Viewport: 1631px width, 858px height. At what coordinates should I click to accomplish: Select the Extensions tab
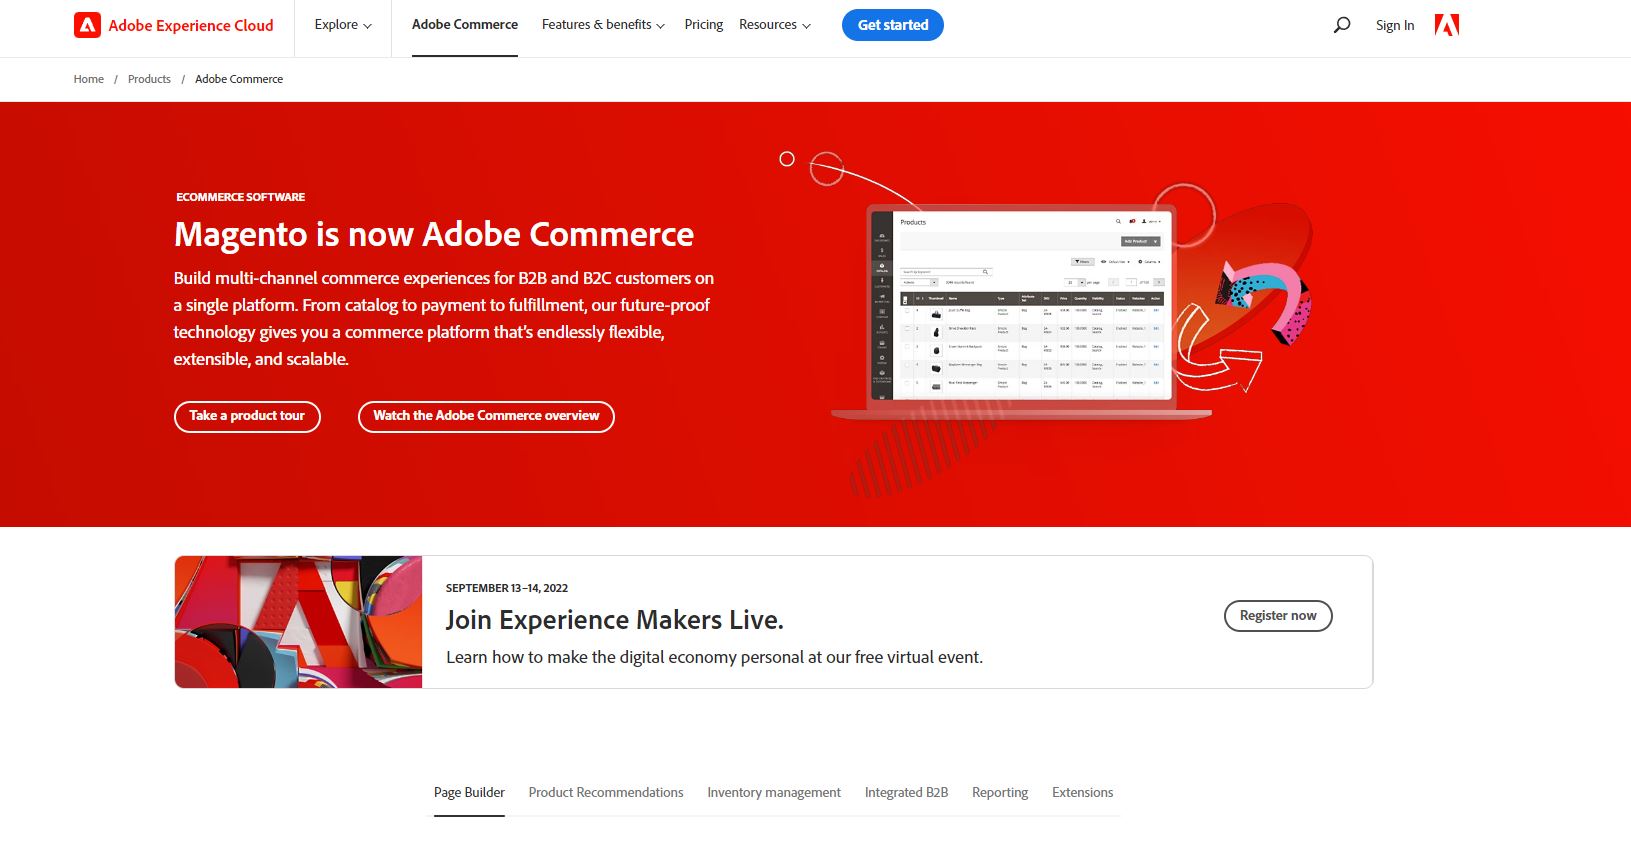coord(1082,793)
